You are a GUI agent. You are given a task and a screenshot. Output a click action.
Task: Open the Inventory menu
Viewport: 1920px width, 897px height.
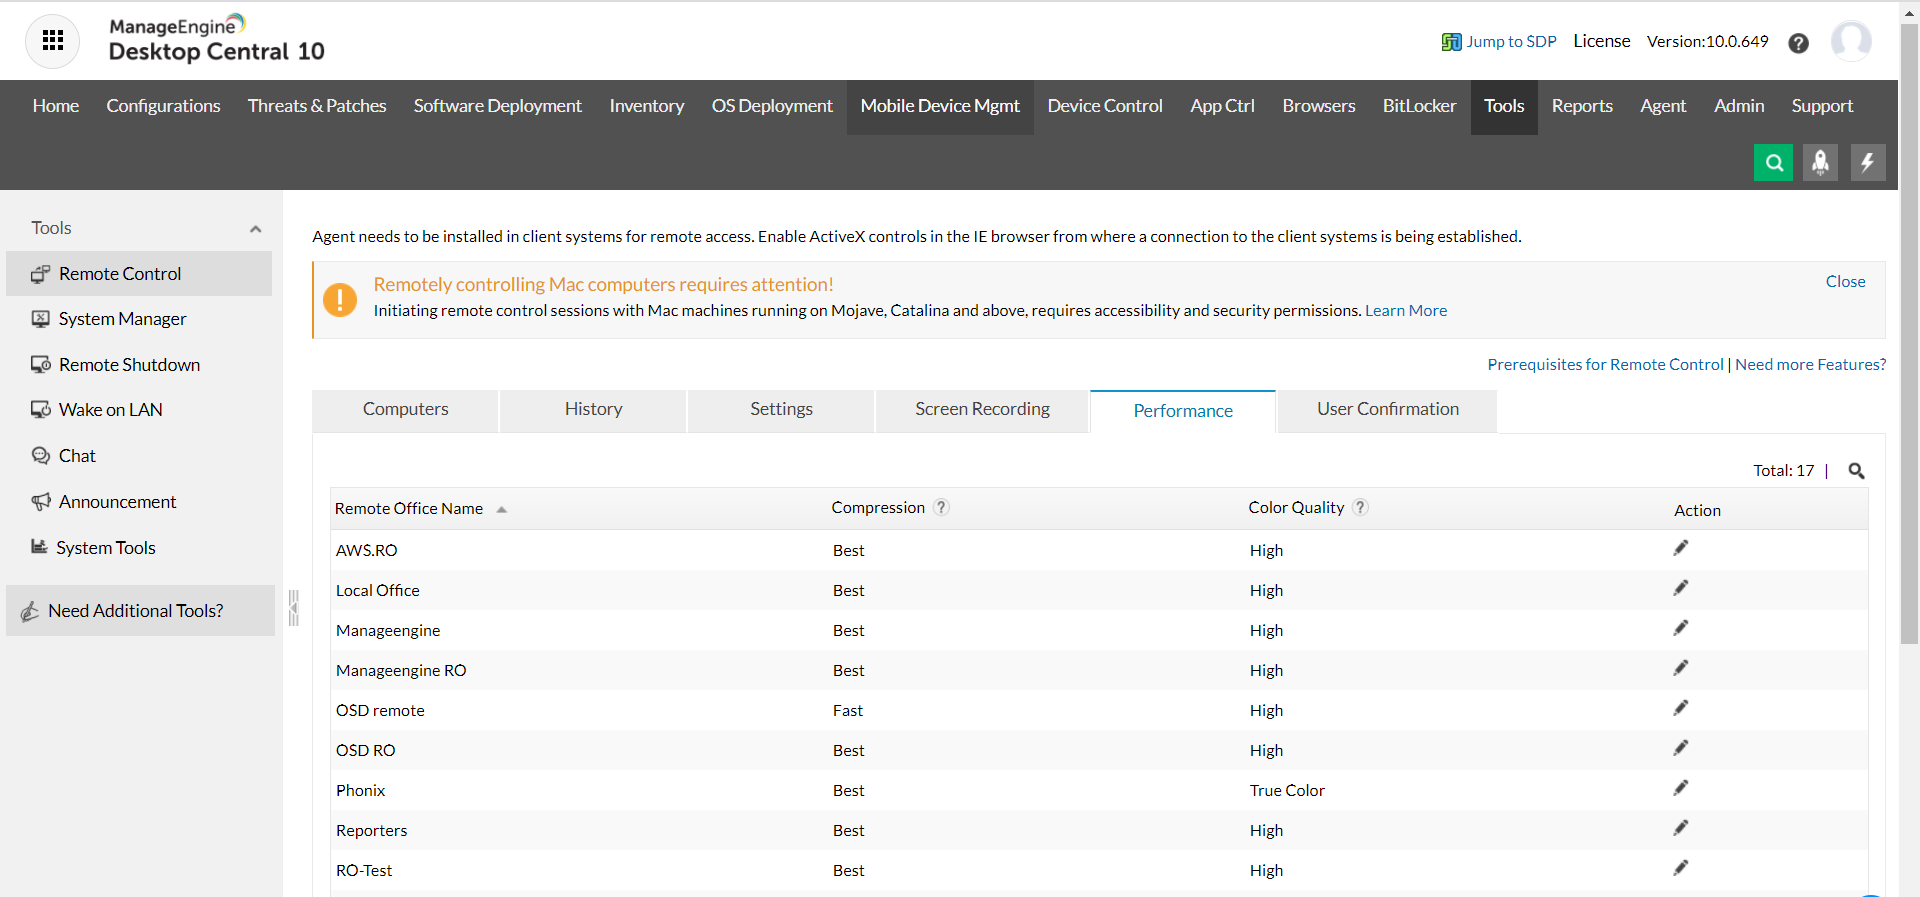pyautogui.click(x=647, y=106)
